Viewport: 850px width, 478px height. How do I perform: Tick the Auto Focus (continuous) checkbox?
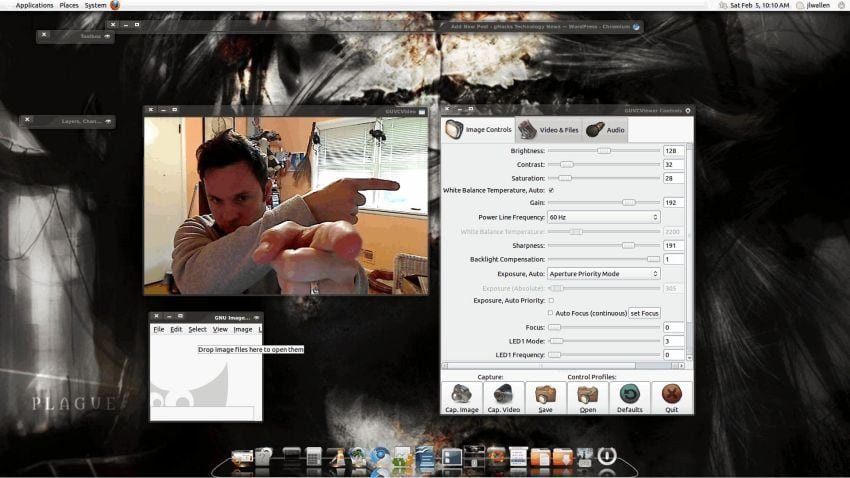coord(550,313)
